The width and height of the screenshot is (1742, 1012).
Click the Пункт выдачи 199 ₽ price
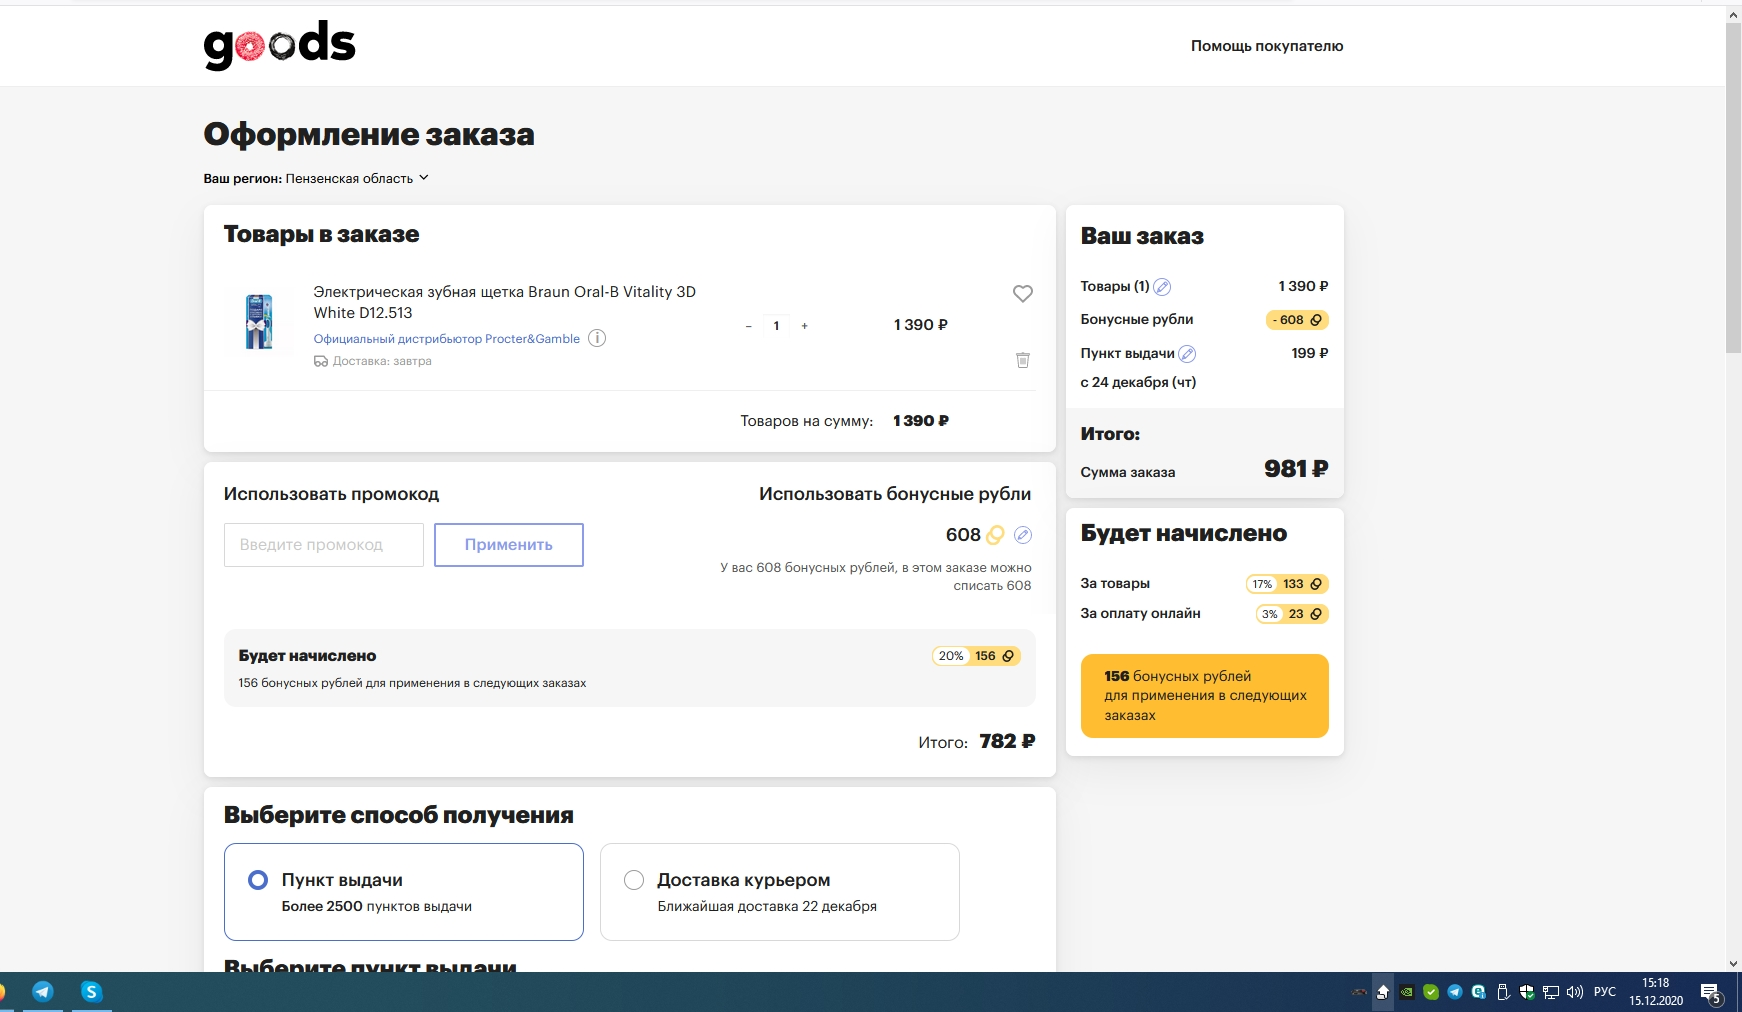tap(1310, 353)
